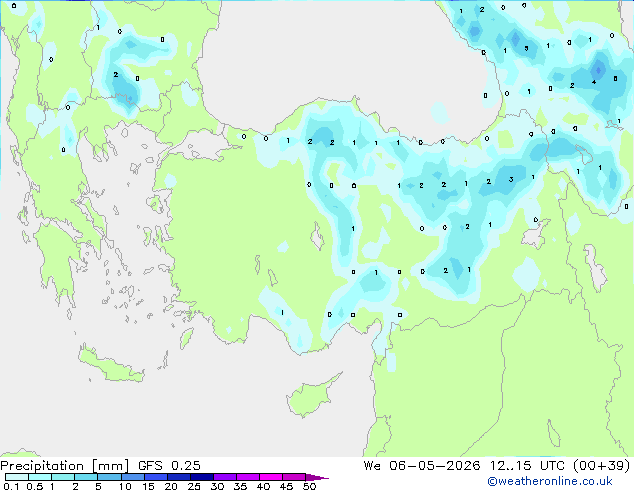Click the 20–25 mm dark blue legend swatch
The image size is (634, 490).
178,477
